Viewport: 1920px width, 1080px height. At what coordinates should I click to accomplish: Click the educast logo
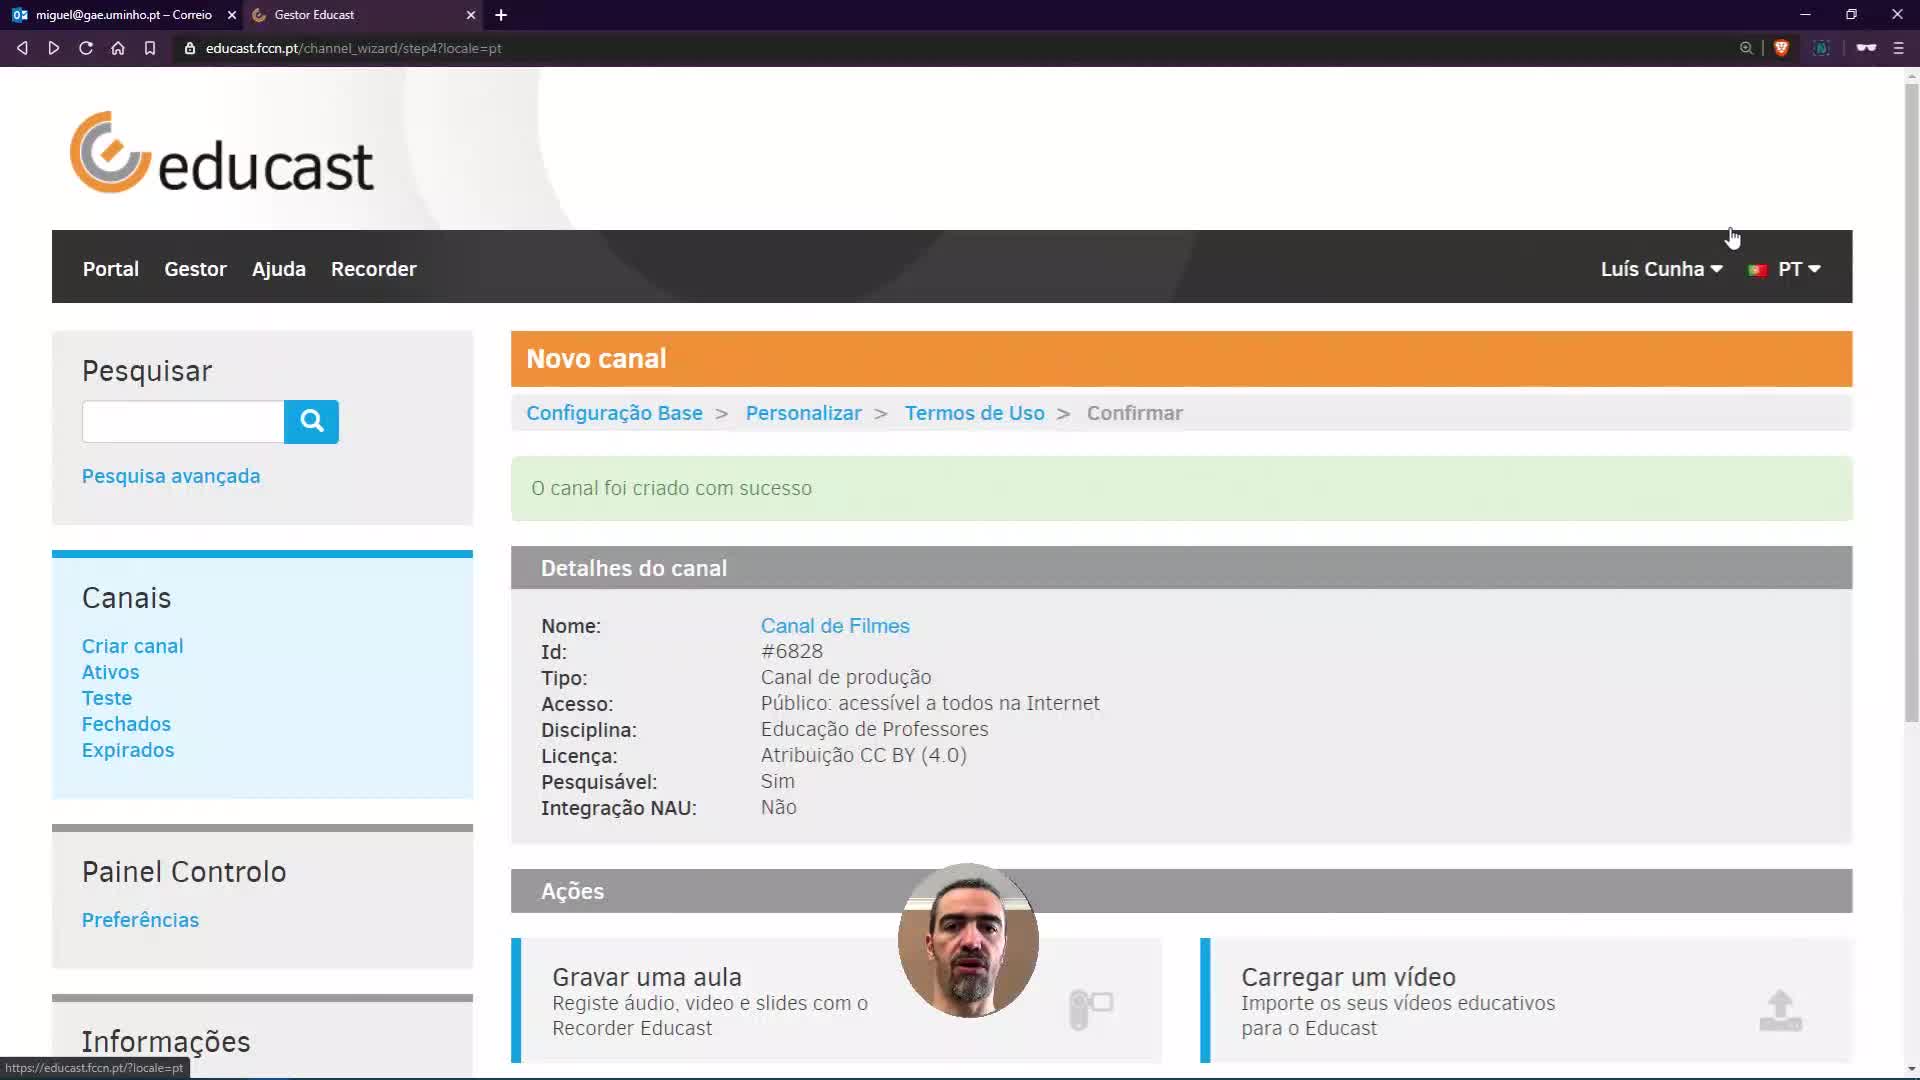(x=222, y=153)
